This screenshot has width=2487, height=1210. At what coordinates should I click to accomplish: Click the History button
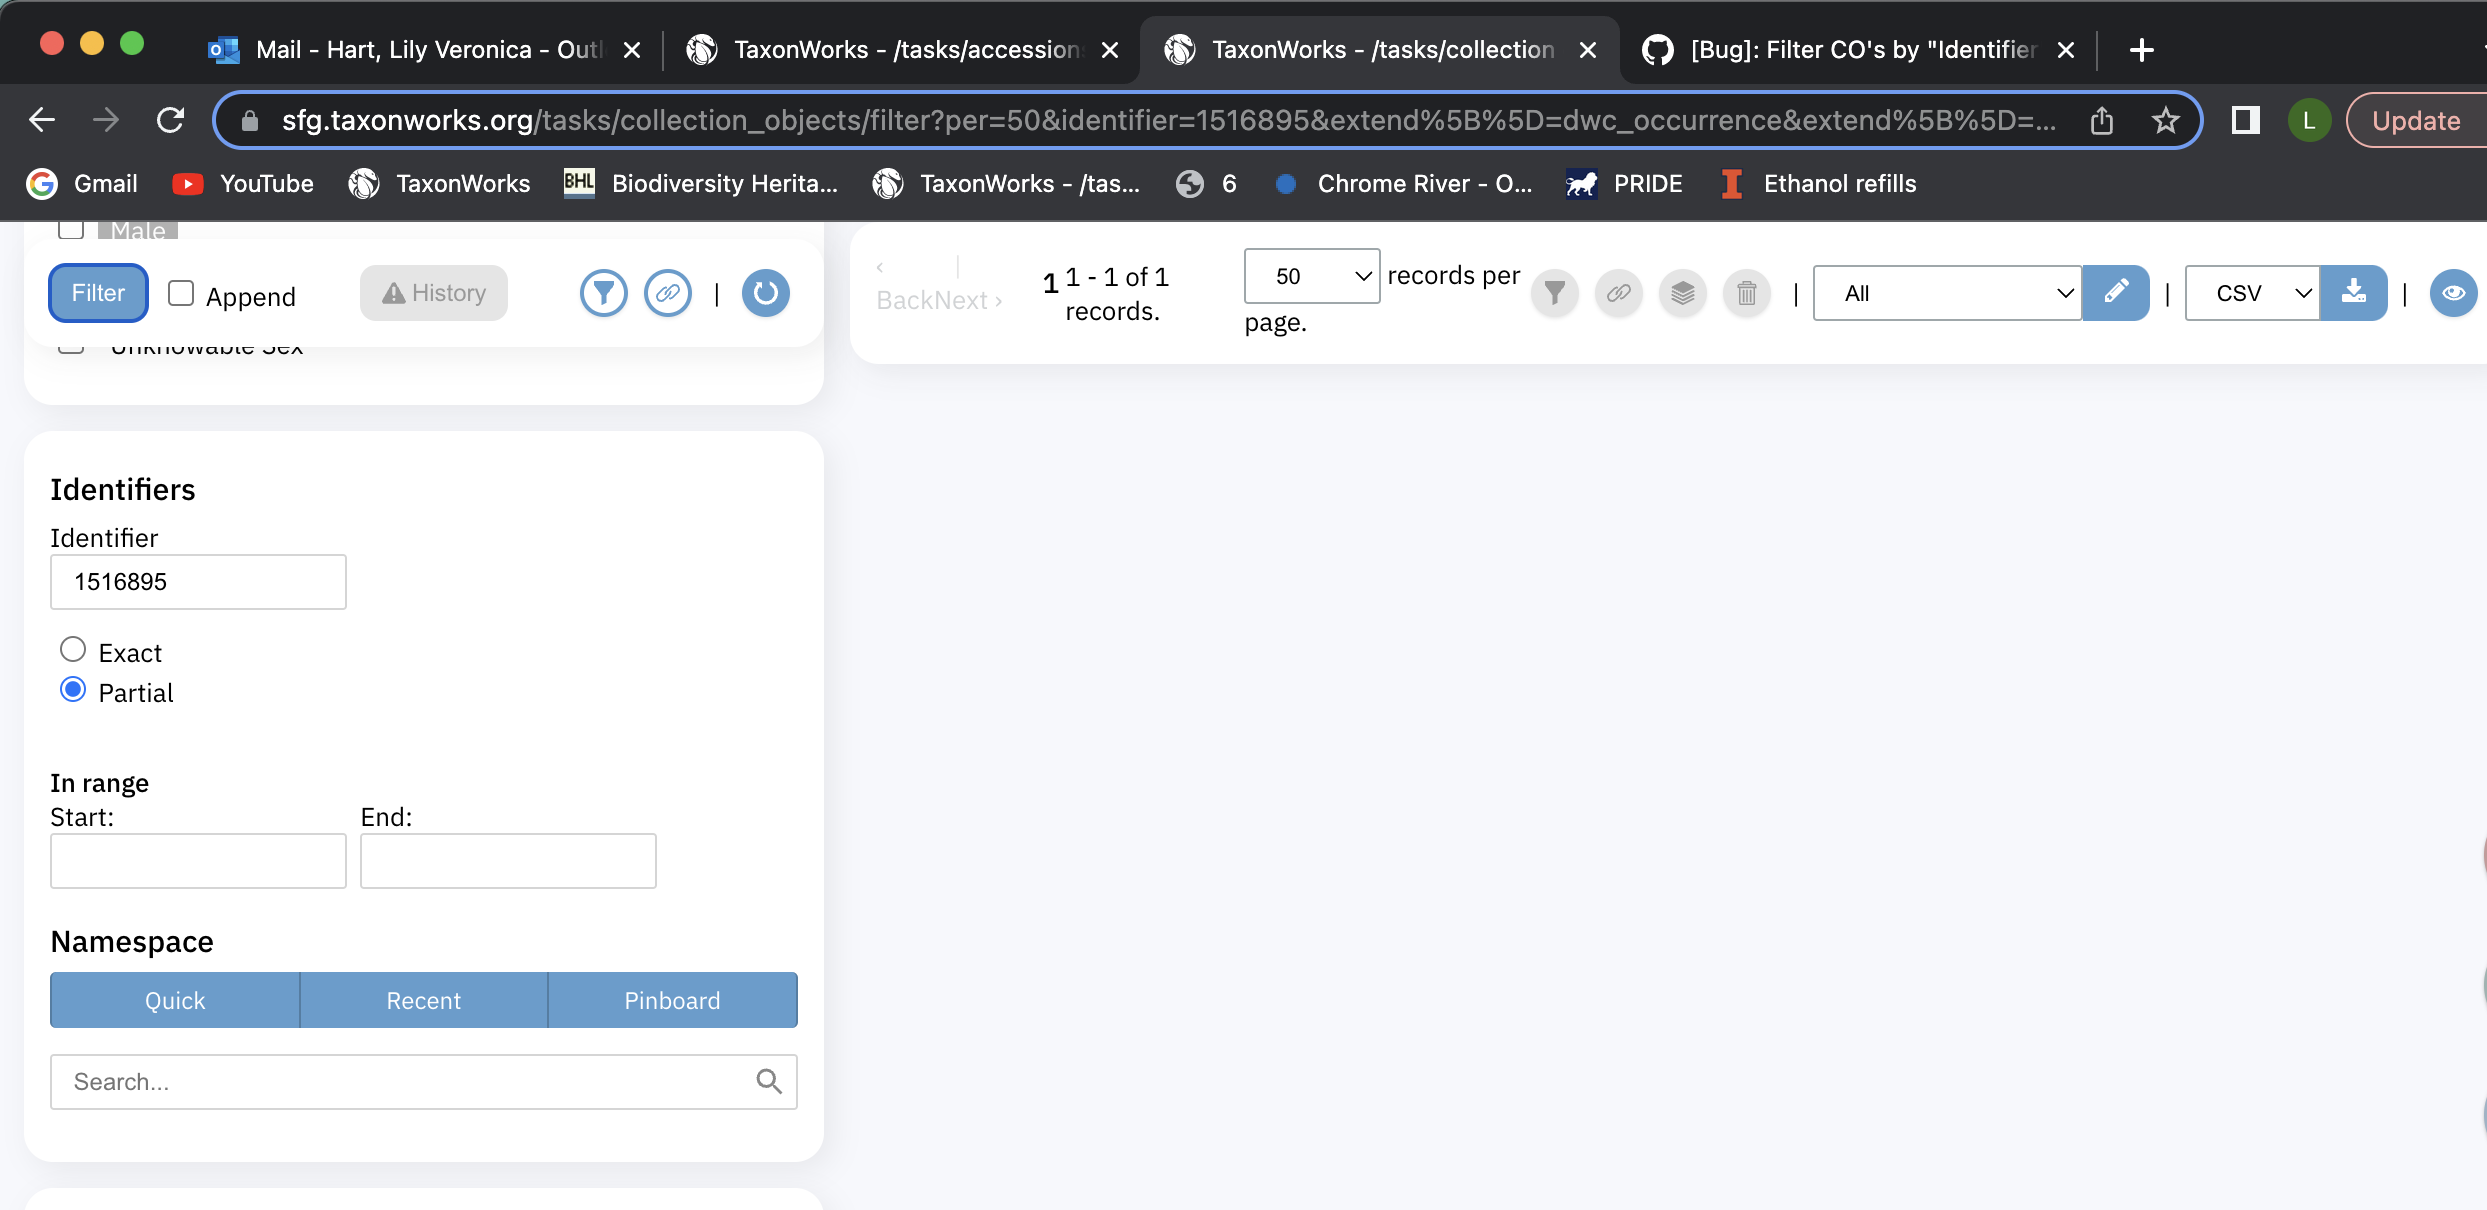click(433, 292)
